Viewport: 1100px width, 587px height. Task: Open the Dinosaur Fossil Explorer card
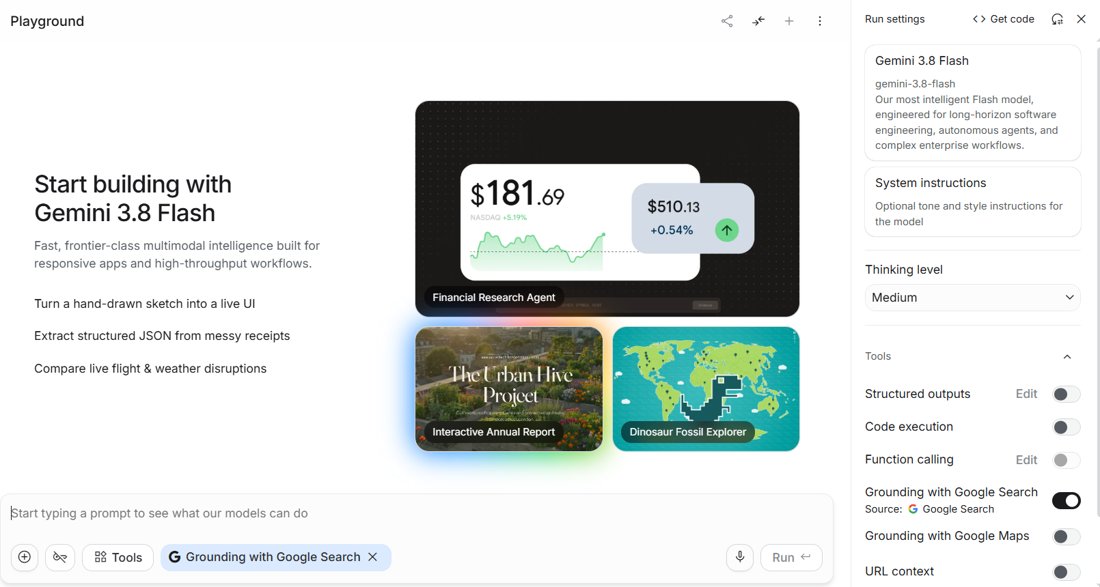(x=706, y=389)
